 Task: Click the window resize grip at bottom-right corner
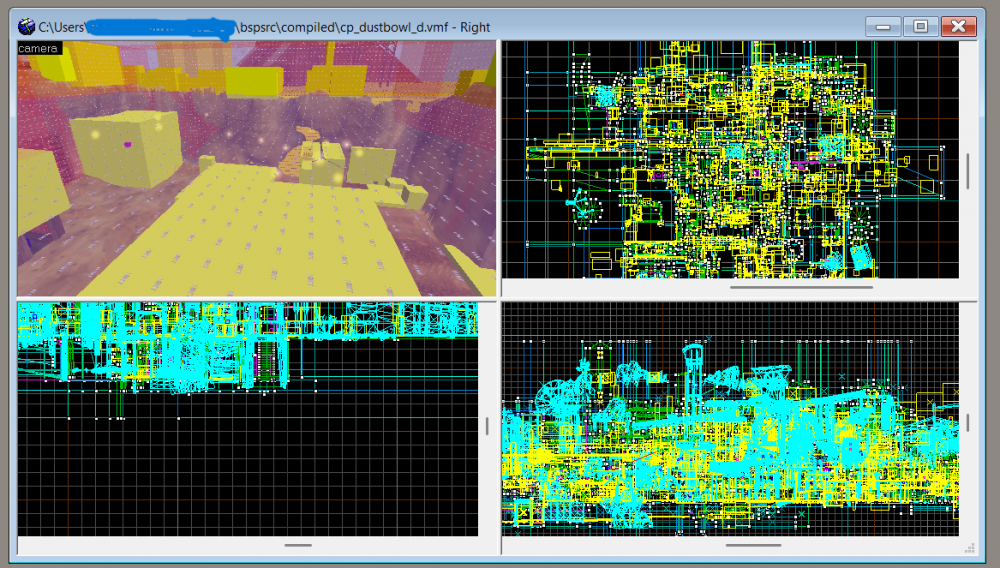(969, 547)
